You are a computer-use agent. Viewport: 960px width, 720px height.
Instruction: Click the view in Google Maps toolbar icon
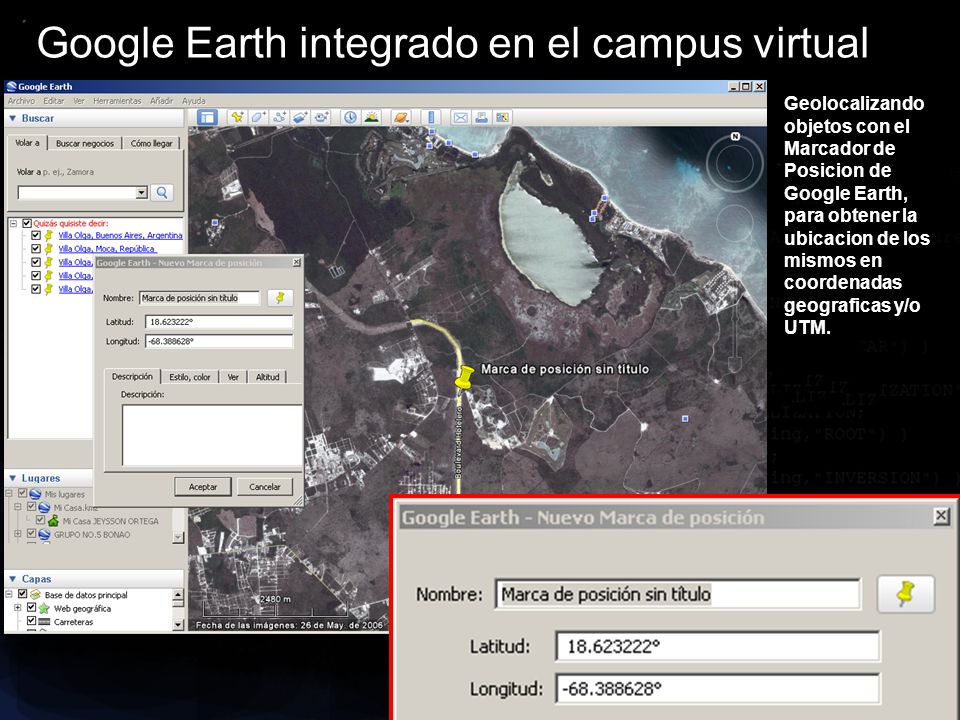click(x=503, y=117)
